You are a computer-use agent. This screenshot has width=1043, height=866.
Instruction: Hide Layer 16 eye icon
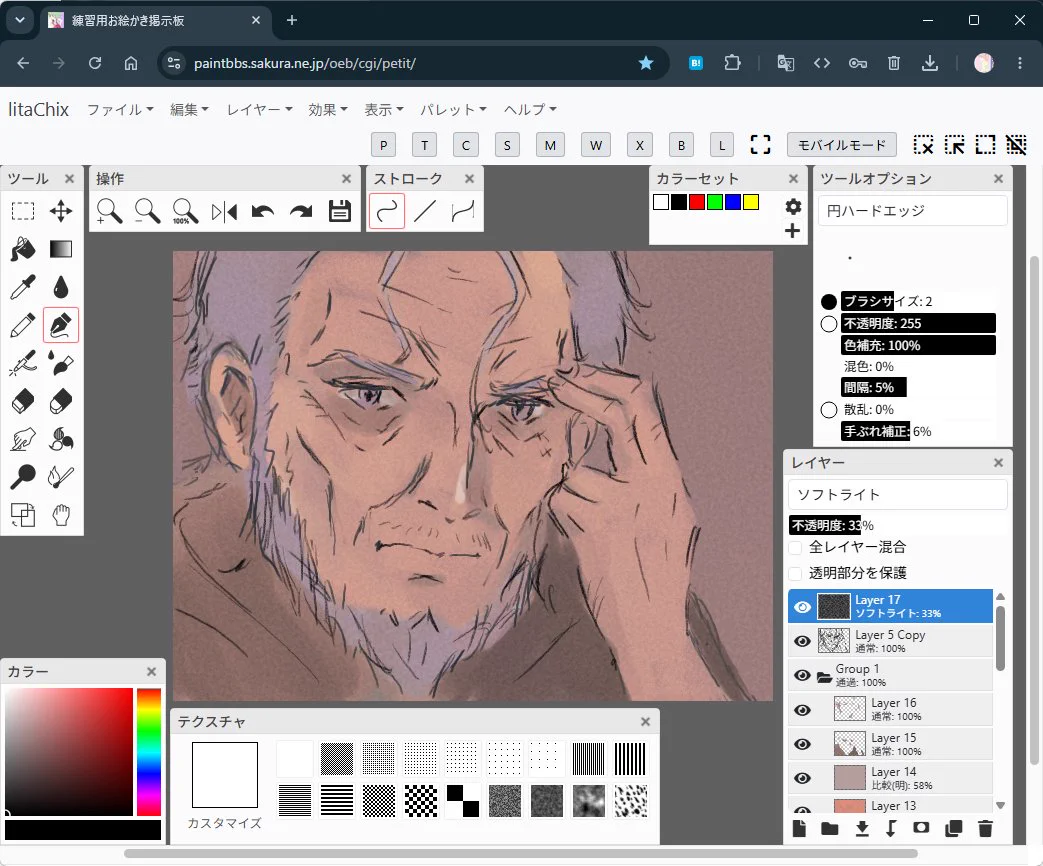(803, 710)
